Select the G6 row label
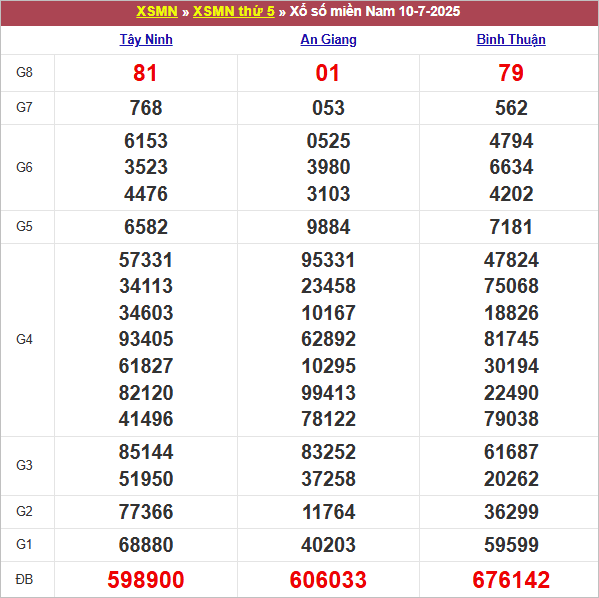This screenshot has width=599, height=598. [24, 167]
